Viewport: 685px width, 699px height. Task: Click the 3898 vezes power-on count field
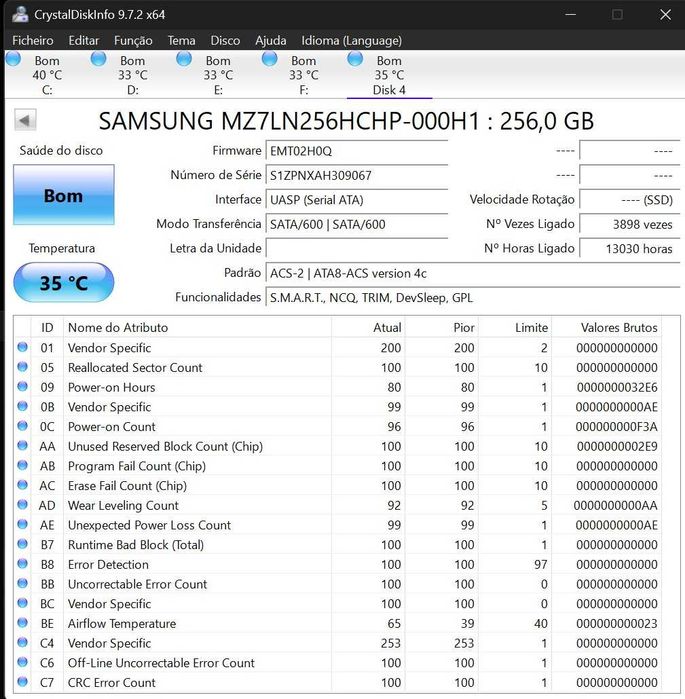630,224
